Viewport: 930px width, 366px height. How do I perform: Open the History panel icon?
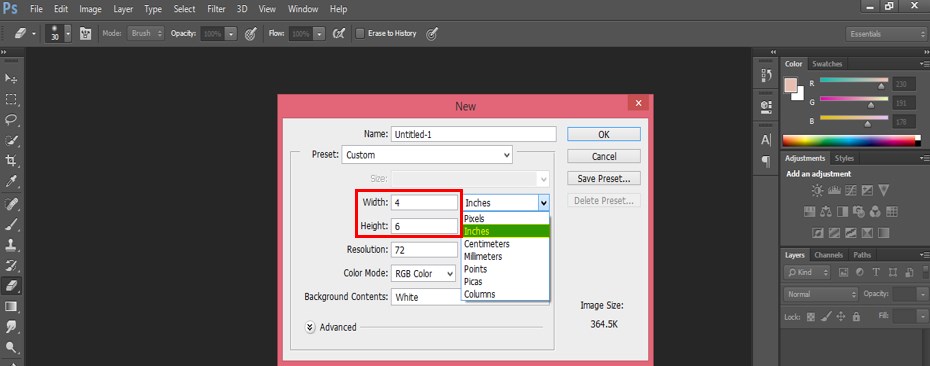click(766, 75)
